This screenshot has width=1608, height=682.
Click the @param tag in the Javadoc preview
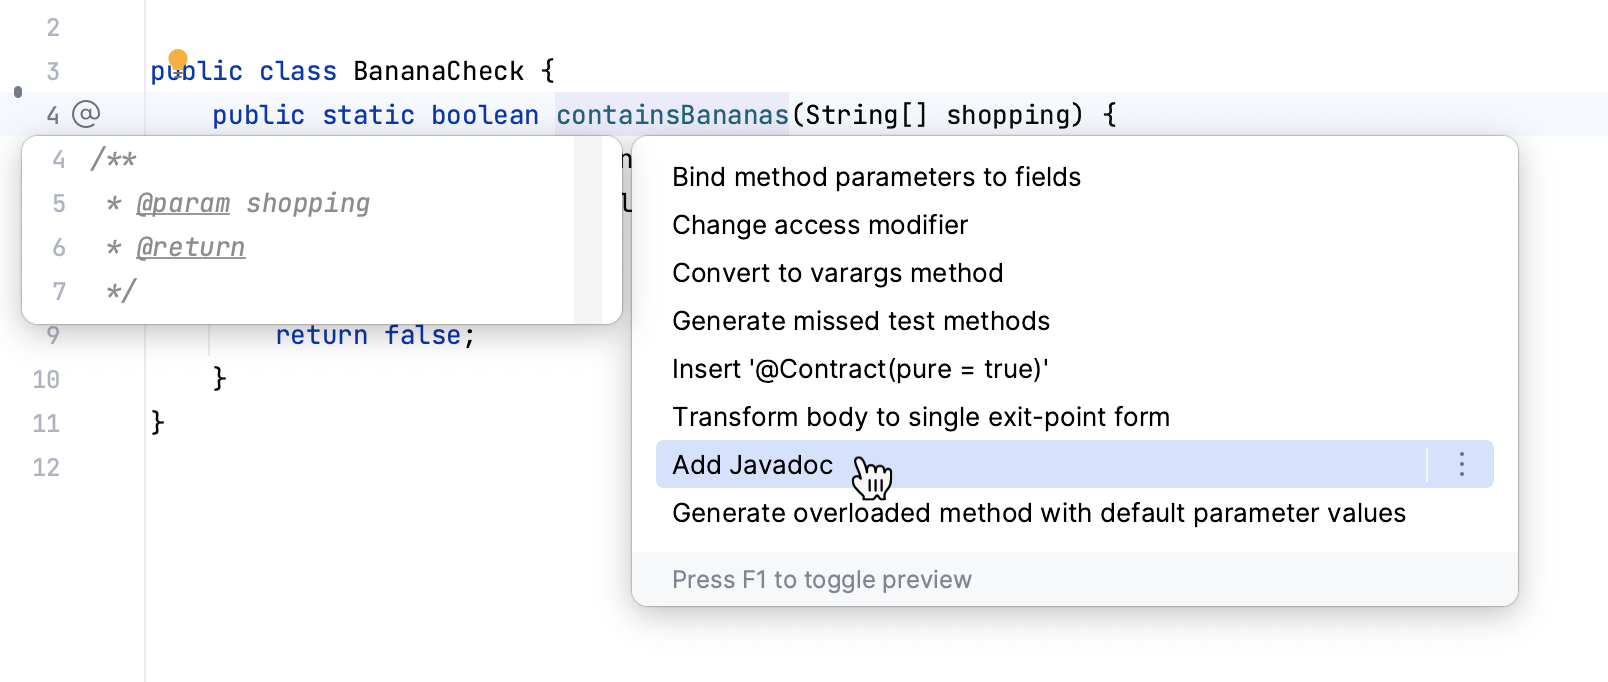pos(184,203)
